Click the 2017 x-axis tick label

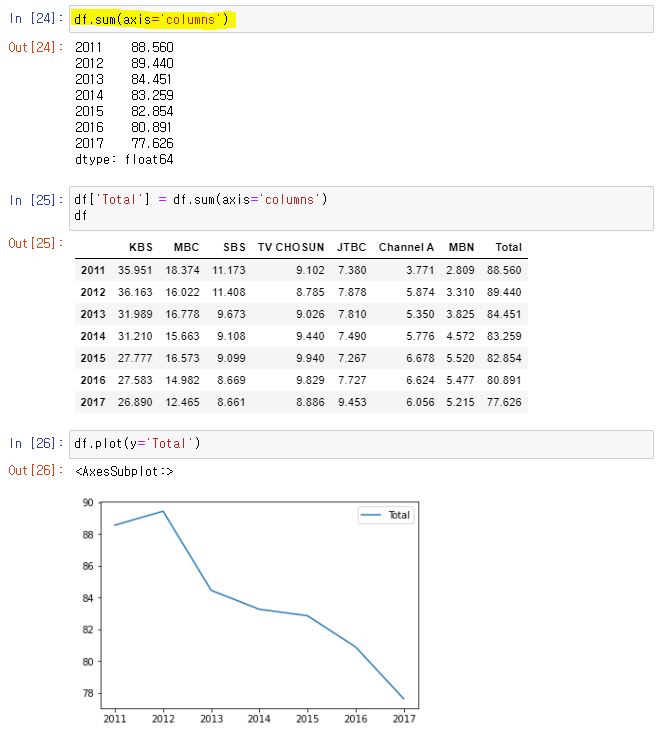point(404,719)
